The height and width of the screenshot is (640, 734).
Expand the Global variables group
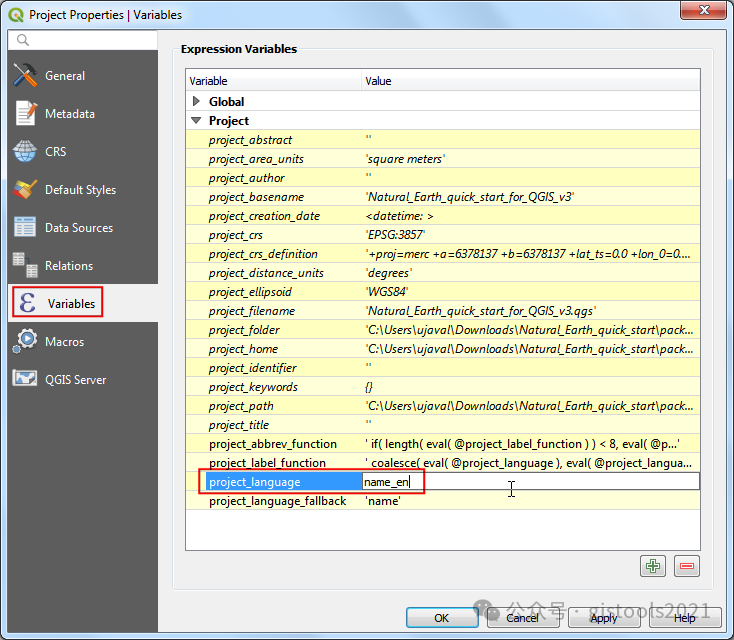197,101
